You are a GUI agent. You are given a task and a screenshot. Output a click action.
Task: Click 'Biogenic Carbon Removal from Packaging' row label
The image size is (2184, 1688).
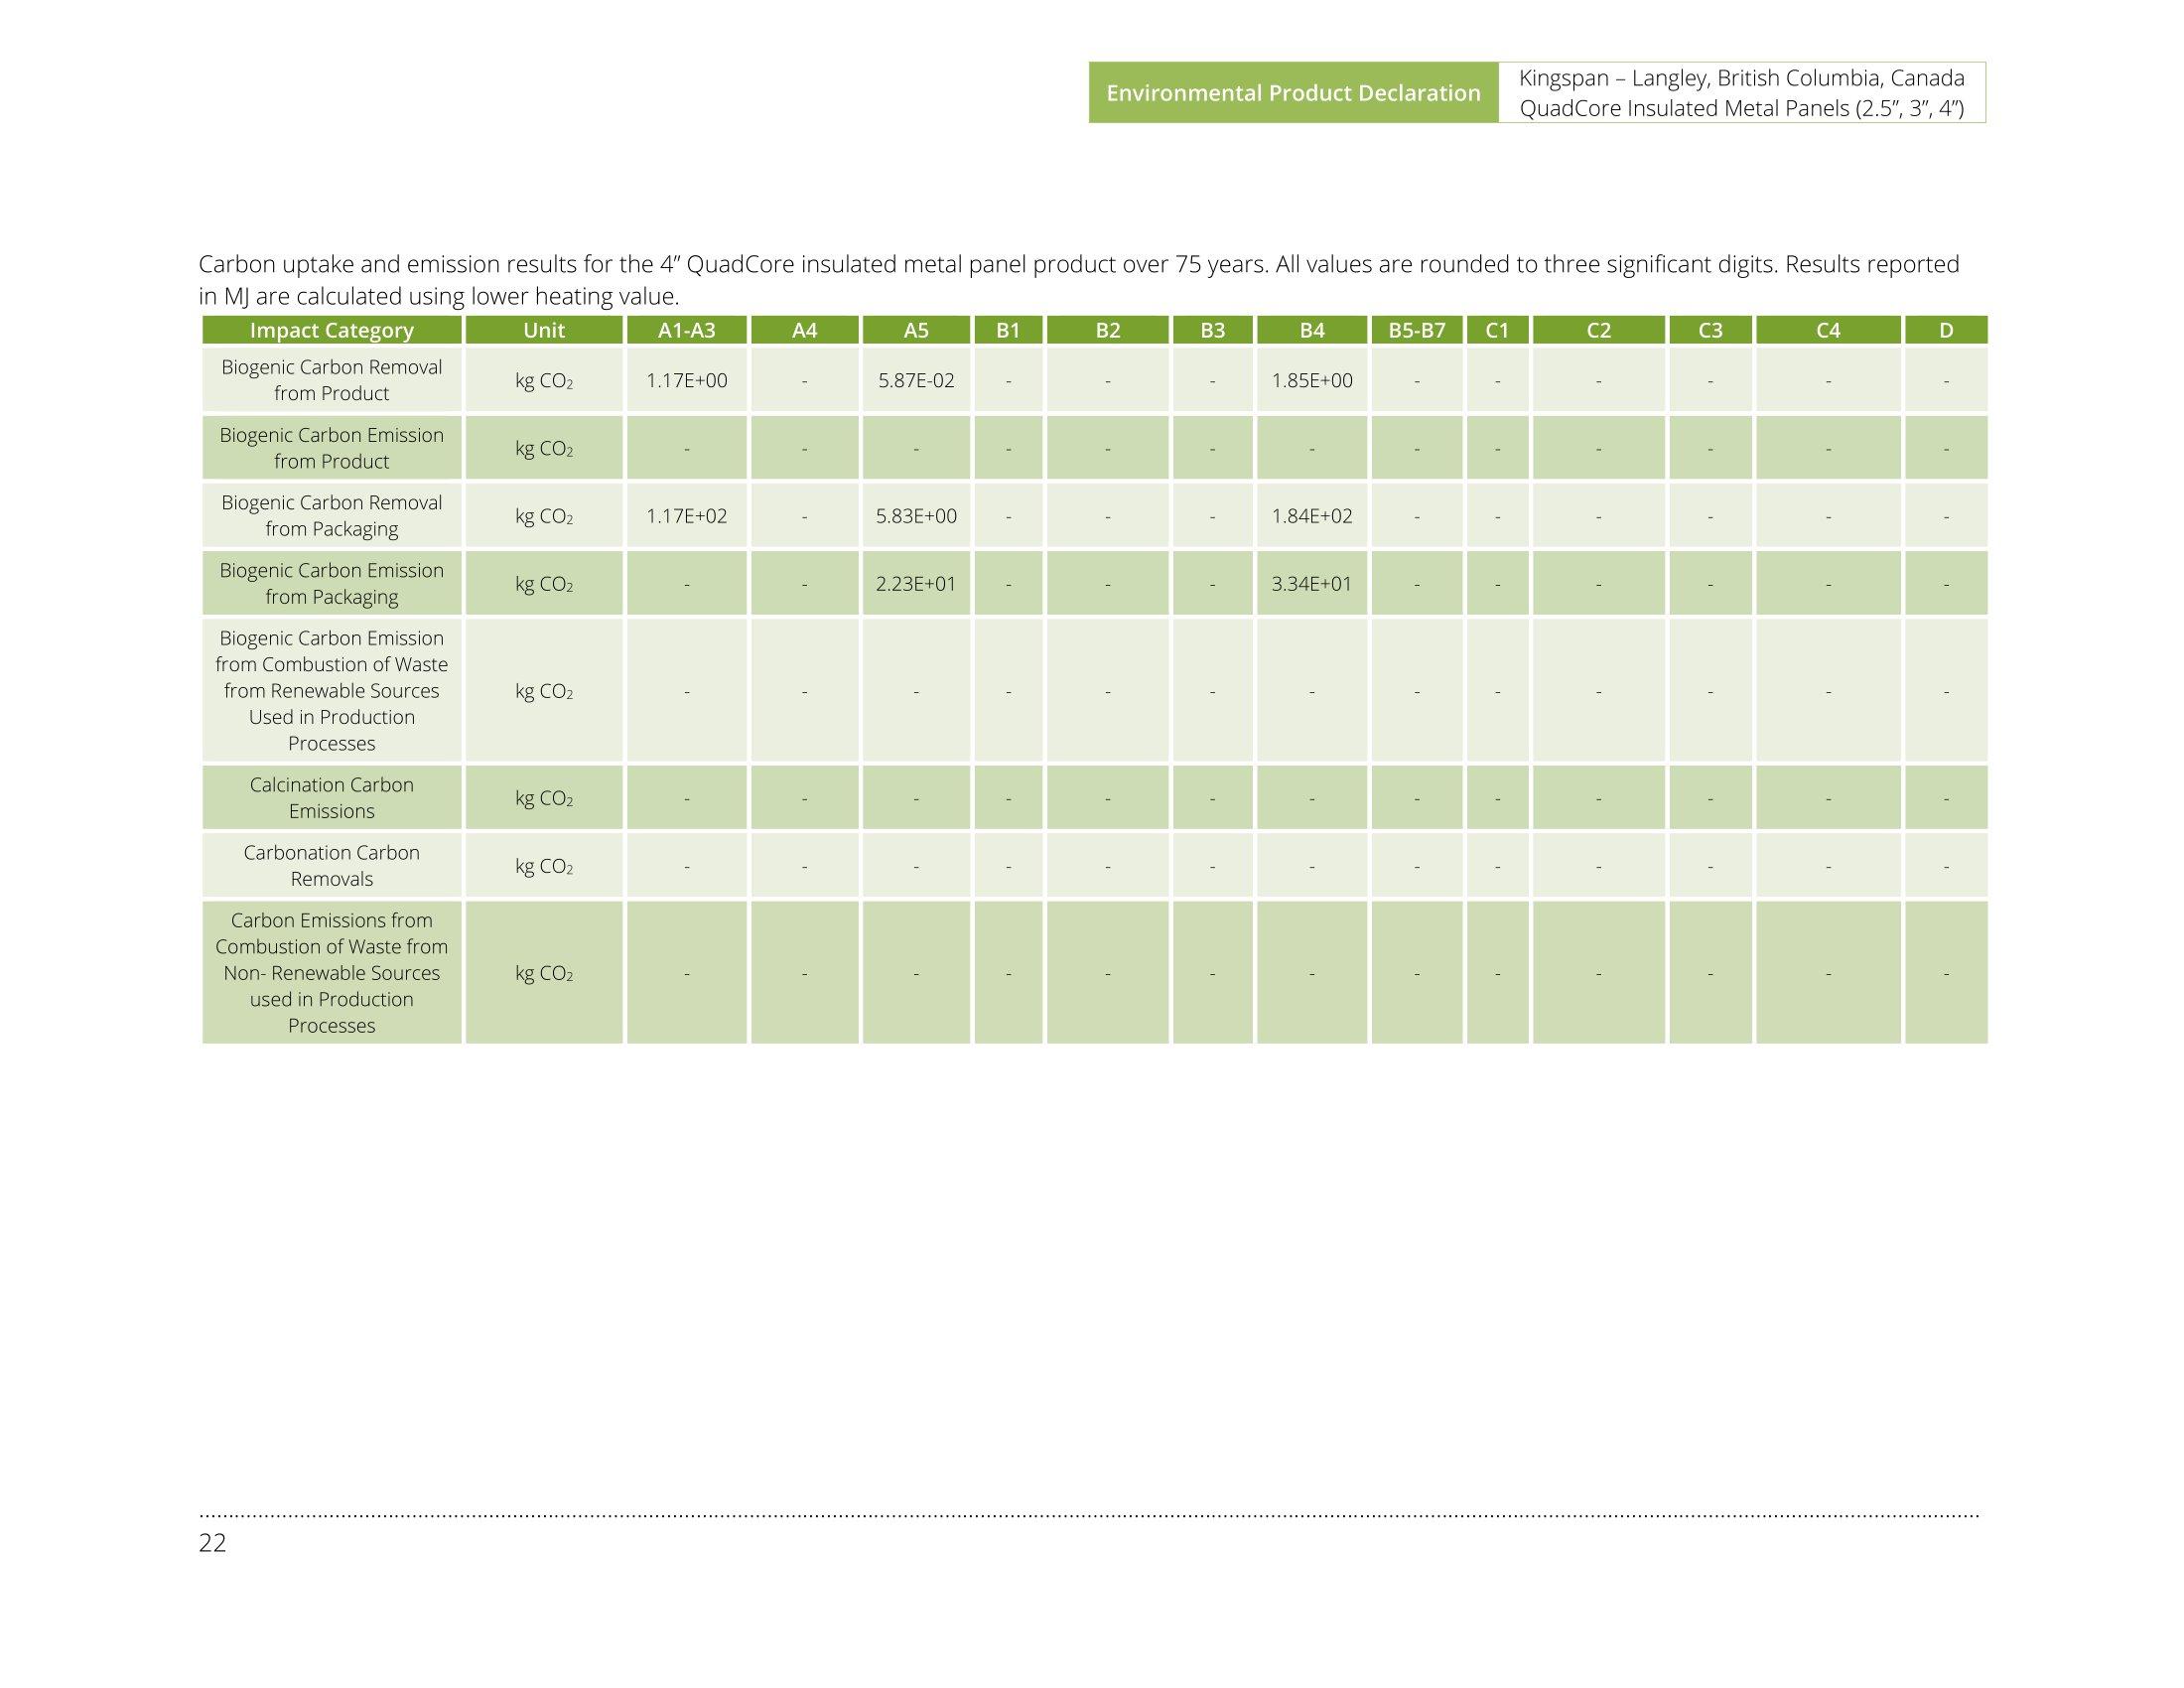[x=332, y=516]
